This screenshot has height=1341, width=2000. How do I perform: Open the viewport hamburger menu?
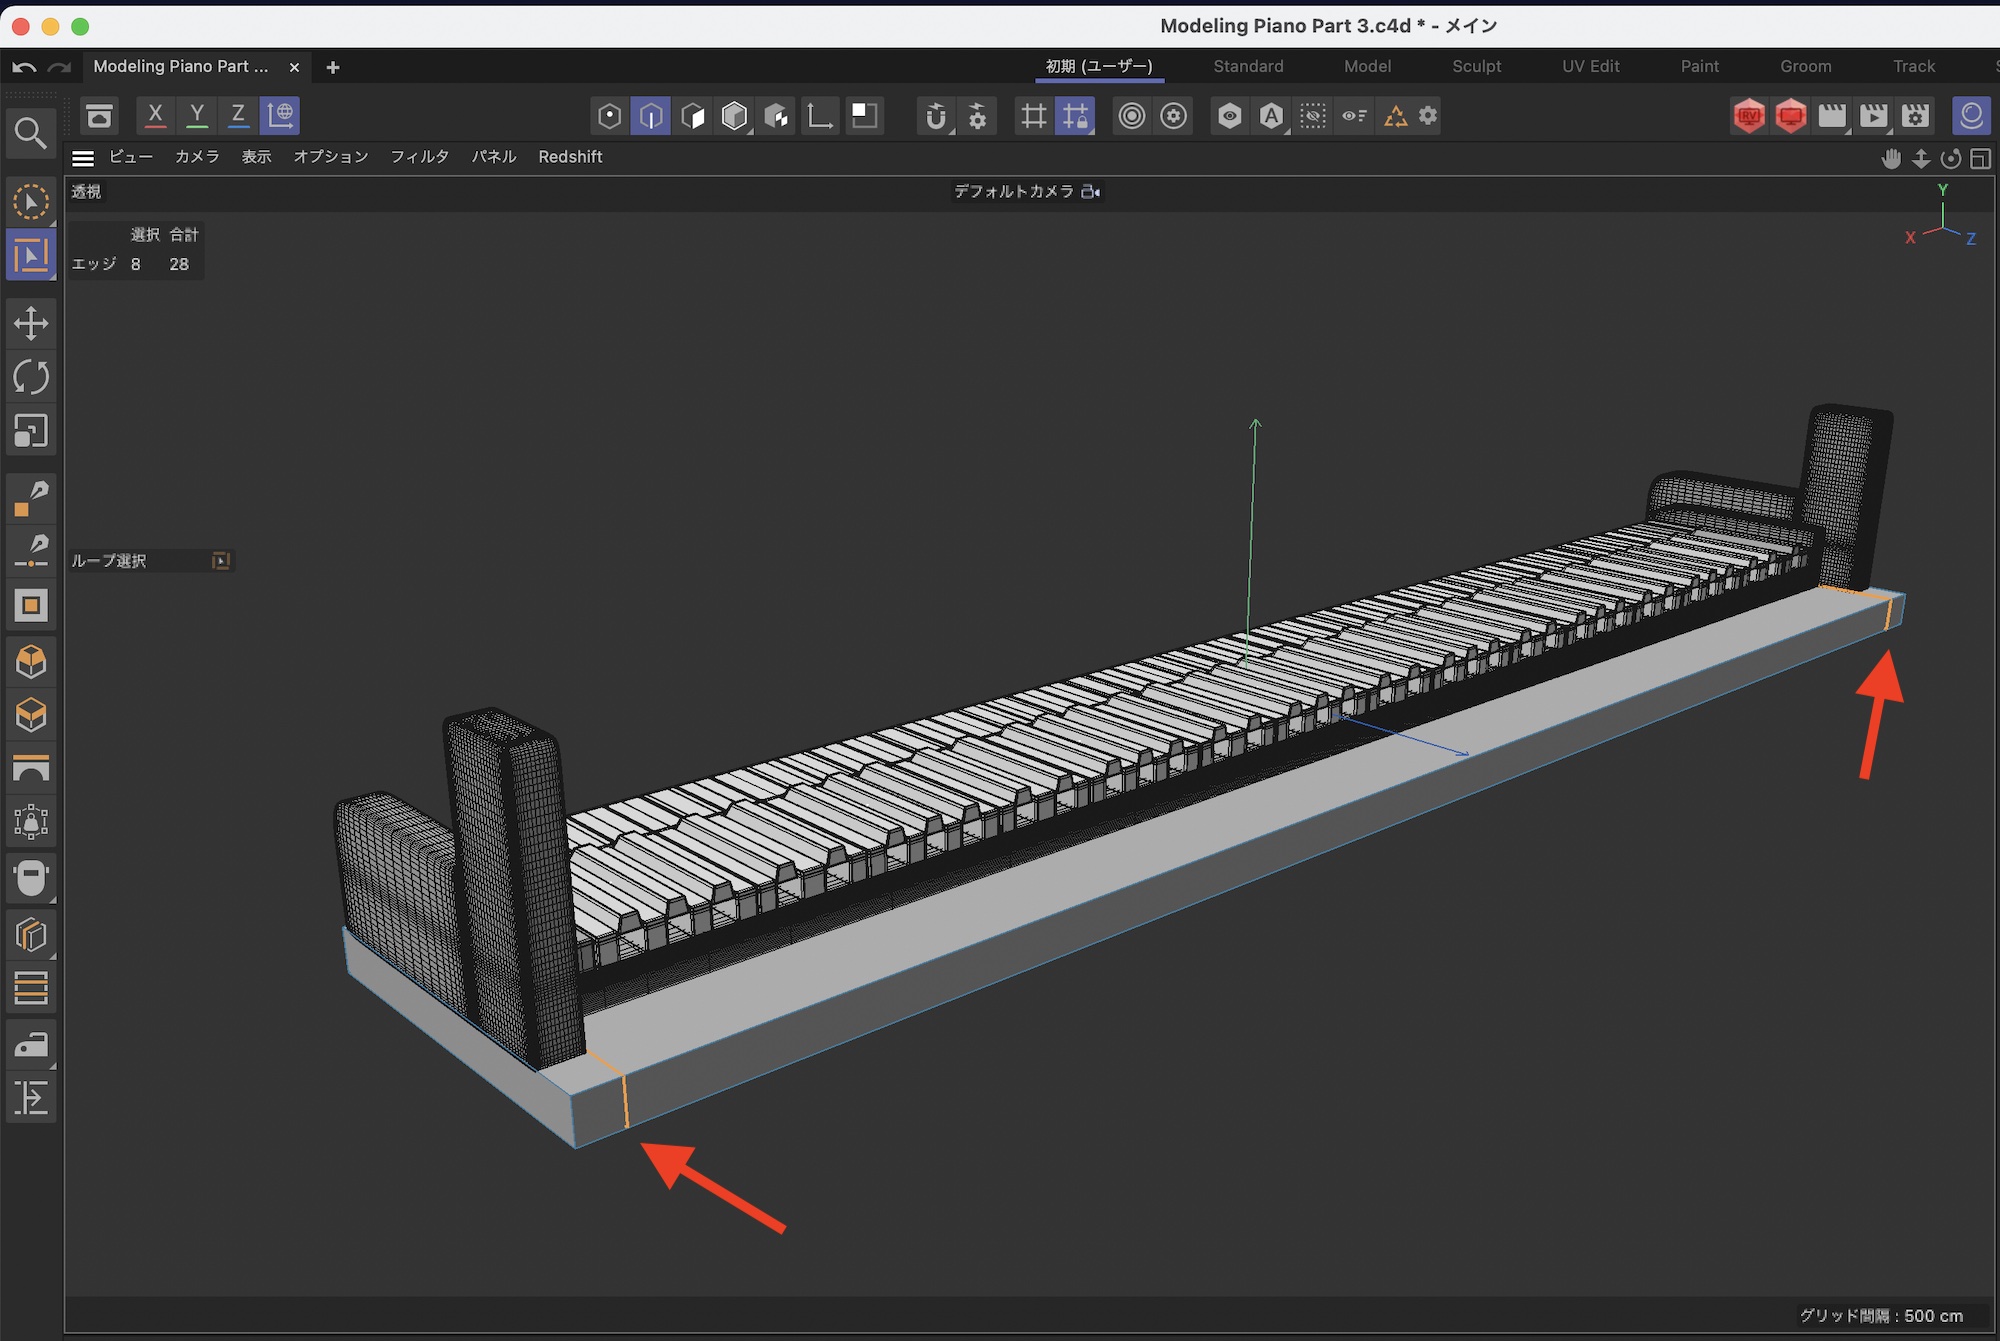(83, 158)
